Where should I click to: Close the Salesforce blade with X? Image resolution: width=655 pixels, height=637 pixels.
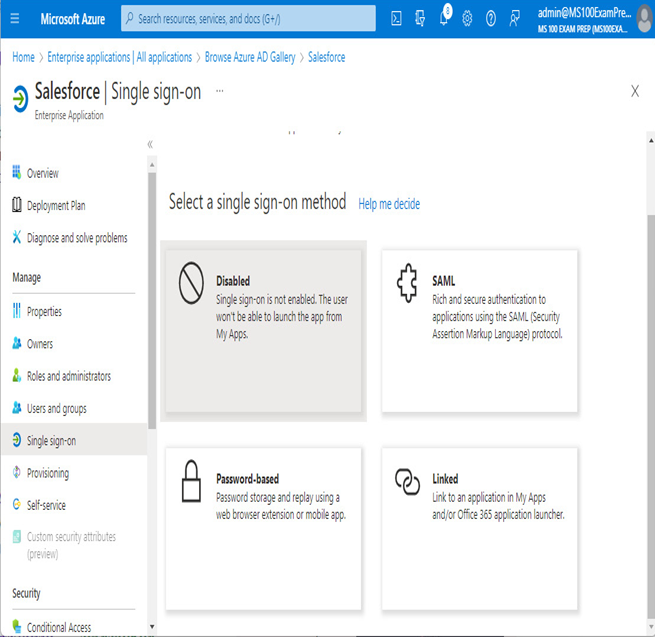point(635,91)
